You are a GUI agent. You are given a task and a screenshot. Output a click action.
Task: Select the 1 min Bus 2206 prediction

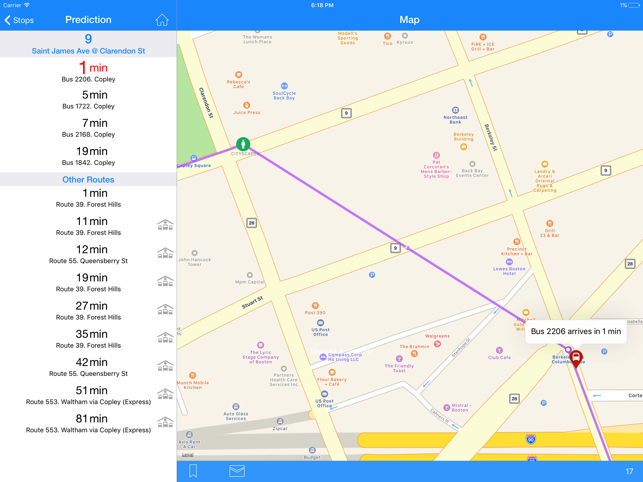click(88, 74)
